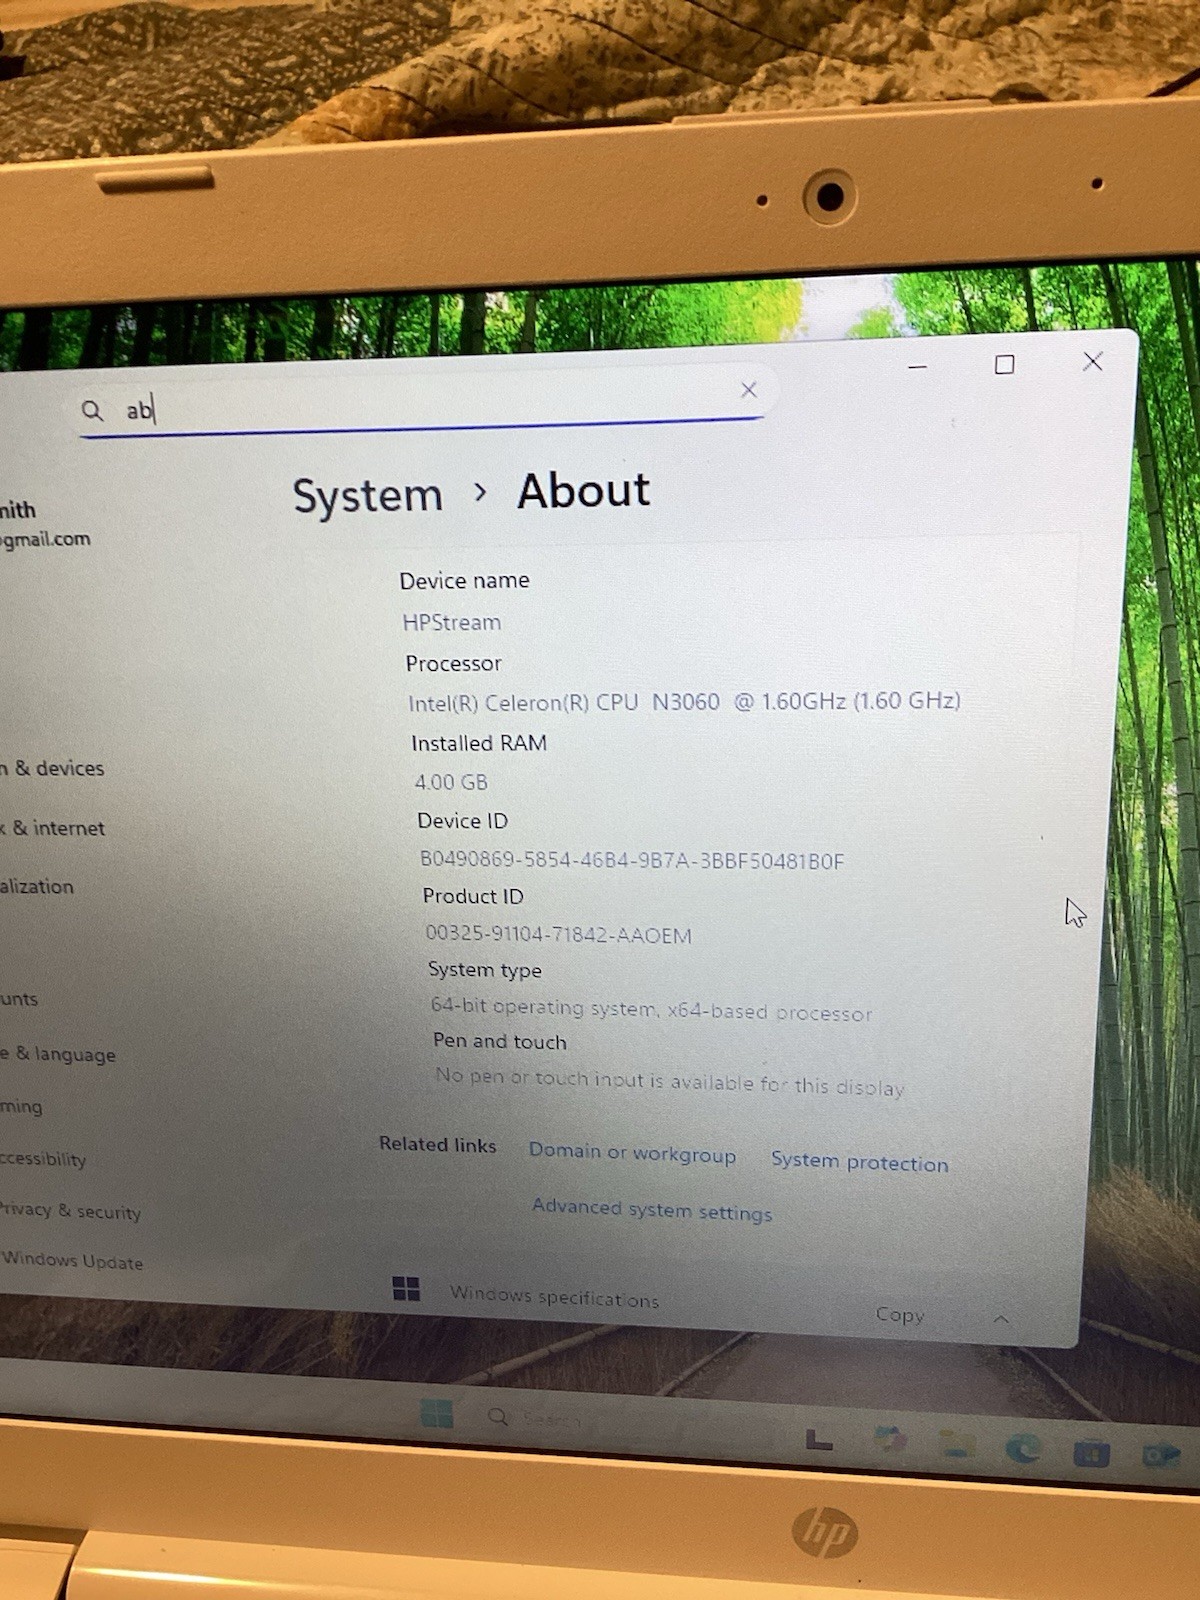Open Network & internet in sidebar
Screen dimensions: 1200x1600
pos(53,828)
